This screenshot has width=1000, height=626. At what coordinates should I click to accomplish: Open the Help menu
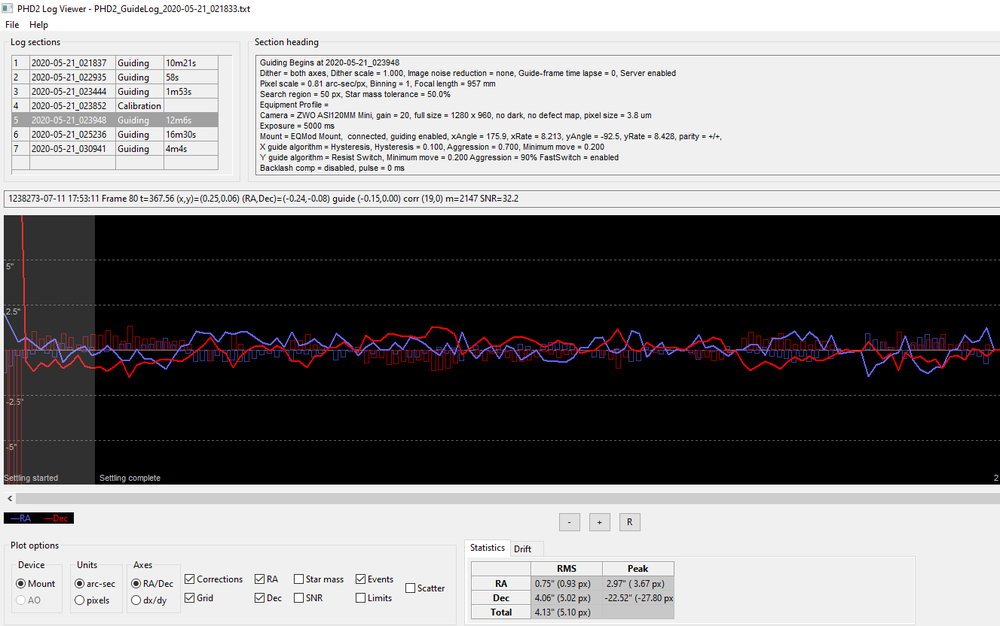coord(38,24)
